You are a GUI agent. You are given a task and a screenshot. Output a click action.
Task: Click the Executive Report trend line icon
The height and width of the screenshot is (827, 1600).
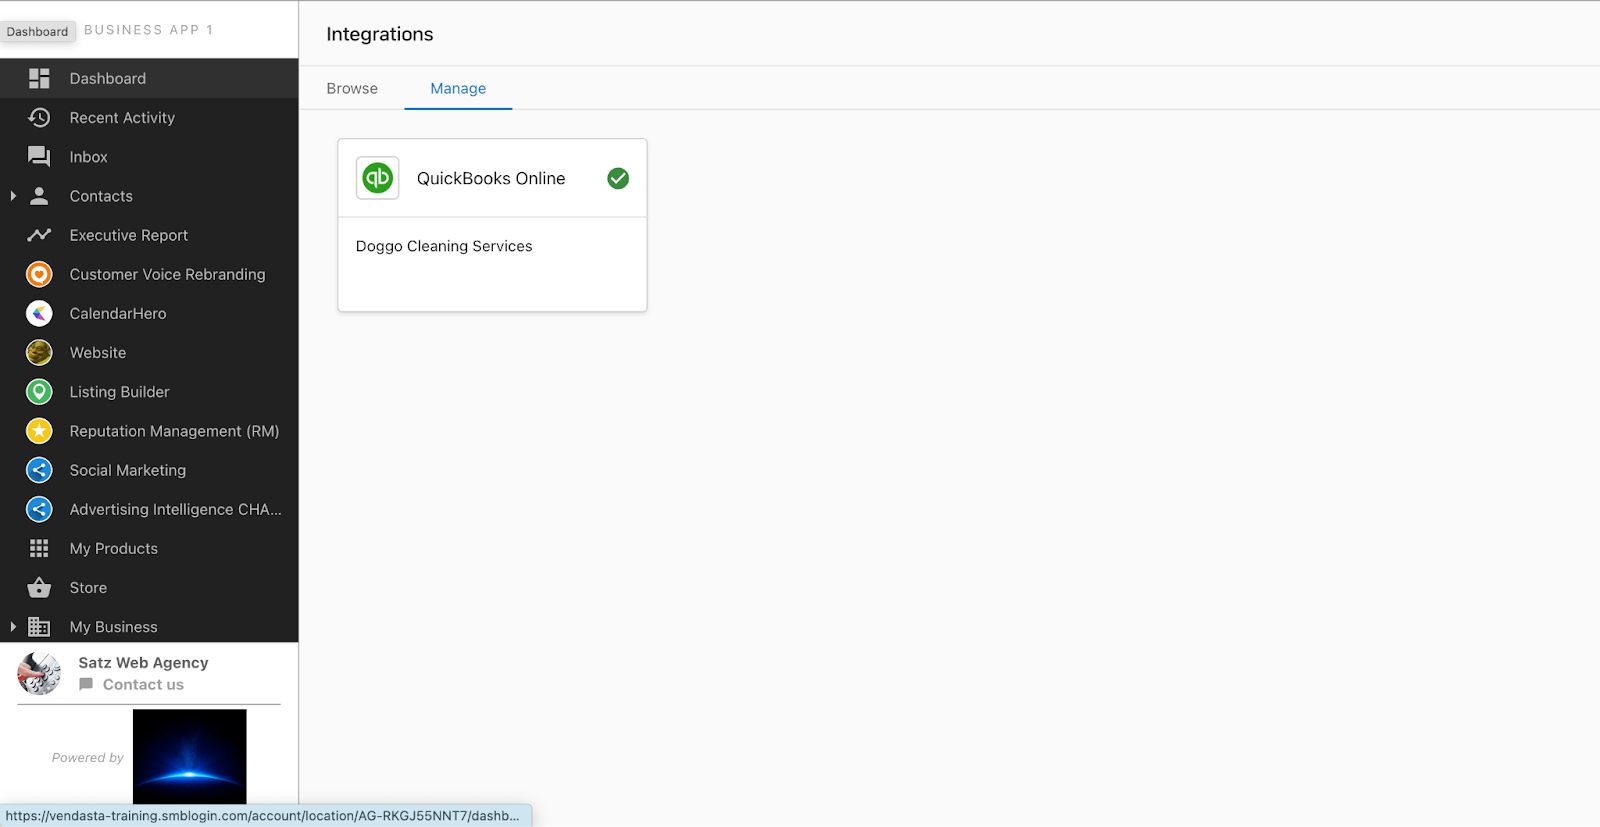tap(39, 235)
